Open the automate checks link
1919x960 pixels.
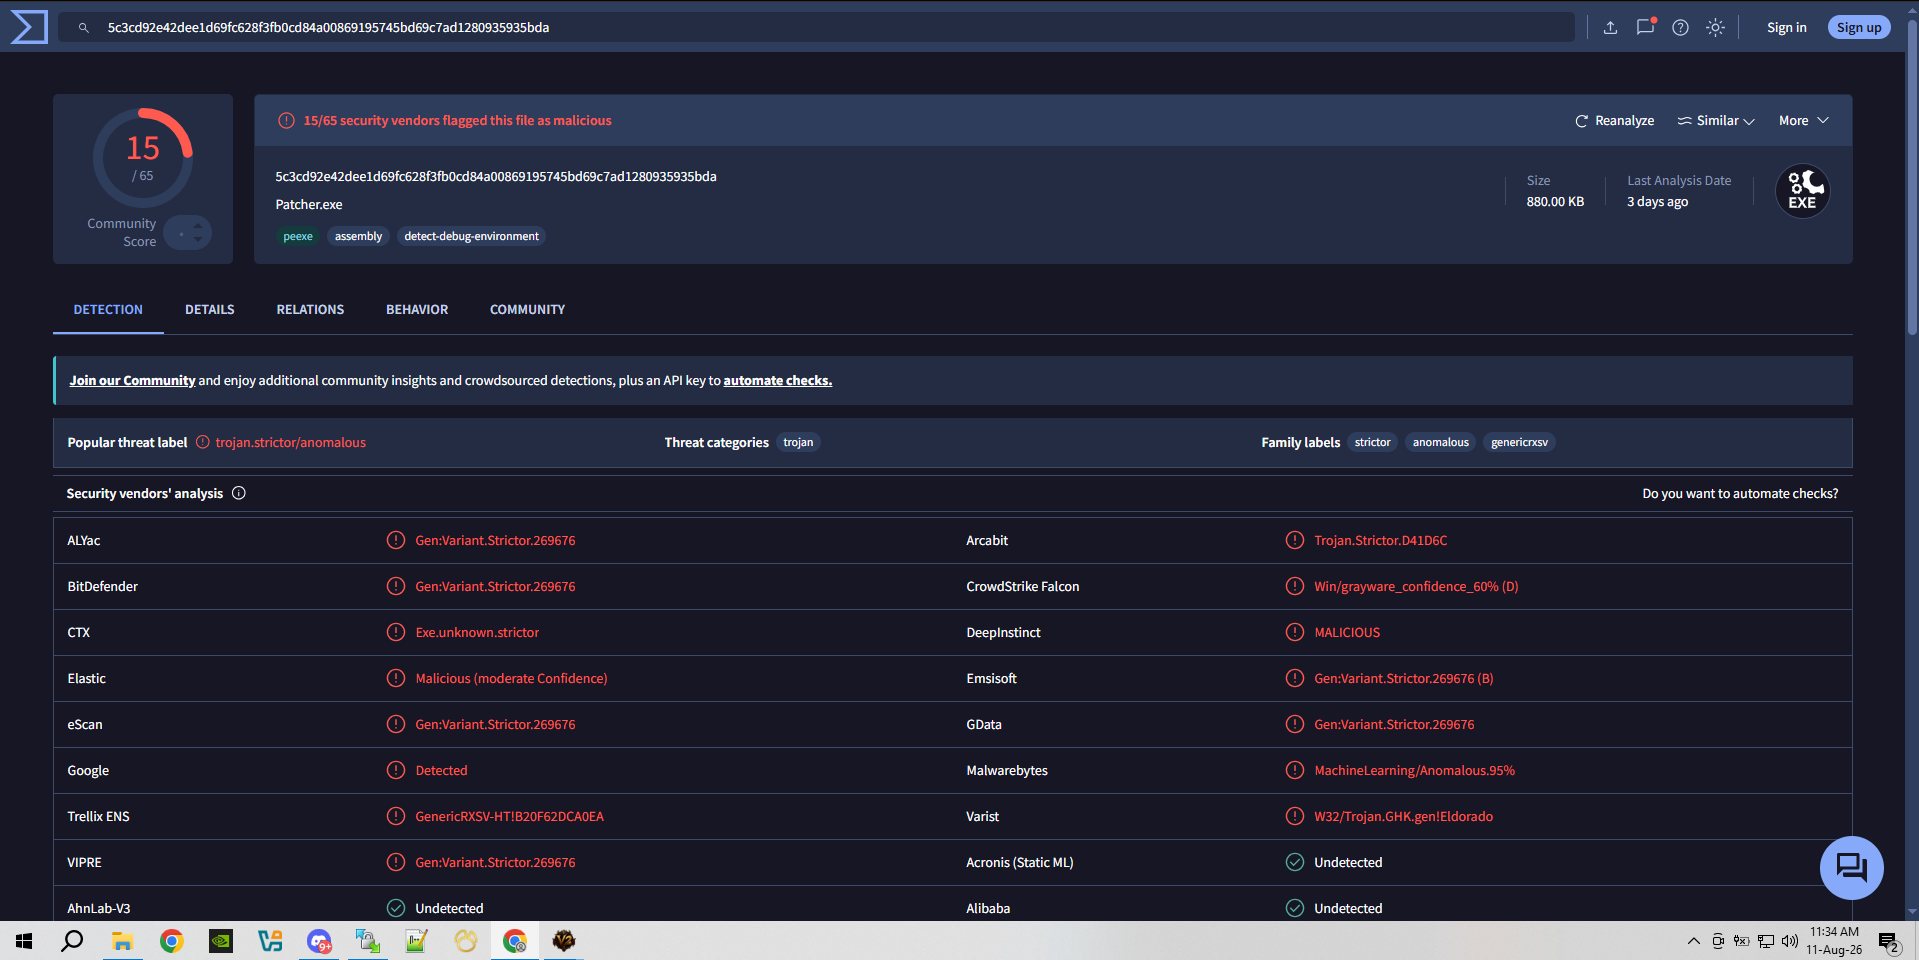777,381
